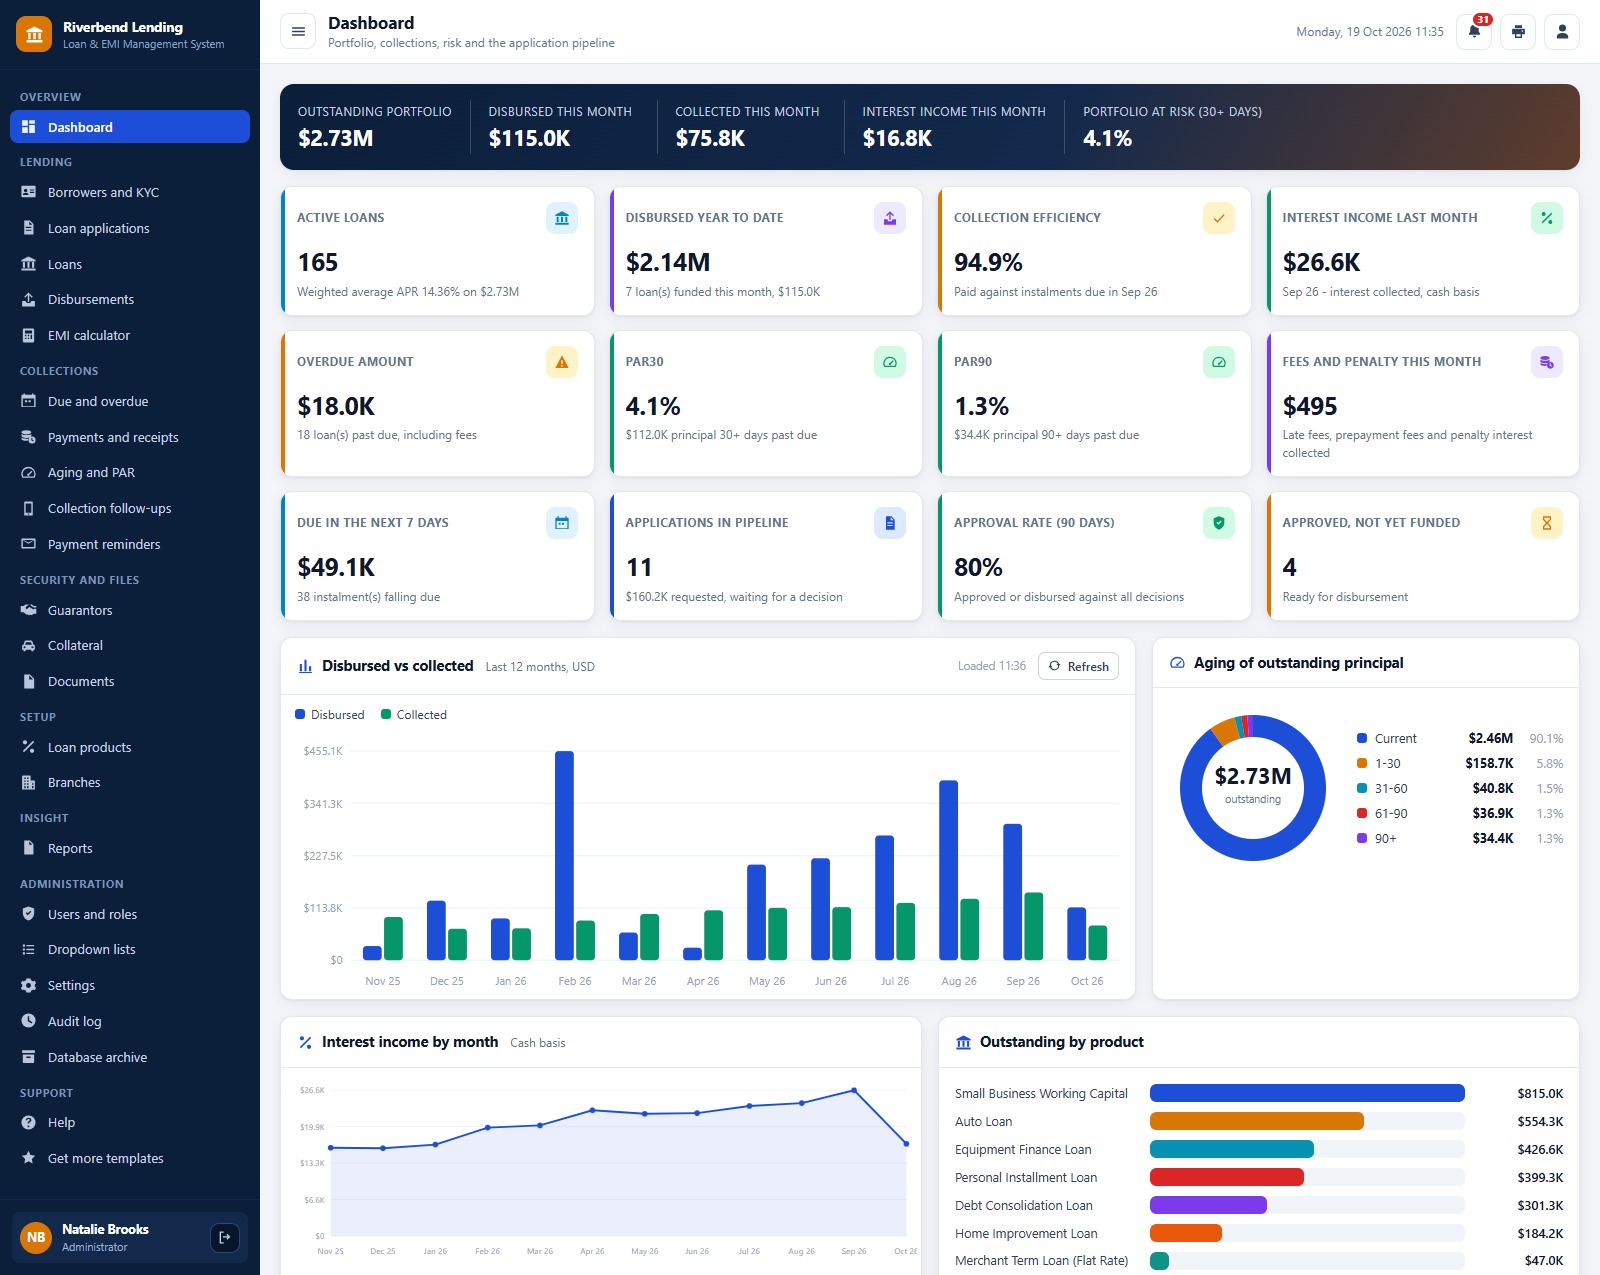Select Collateral in the sidebar
The image size is (1600, 1275).
(x=130, y=645)
